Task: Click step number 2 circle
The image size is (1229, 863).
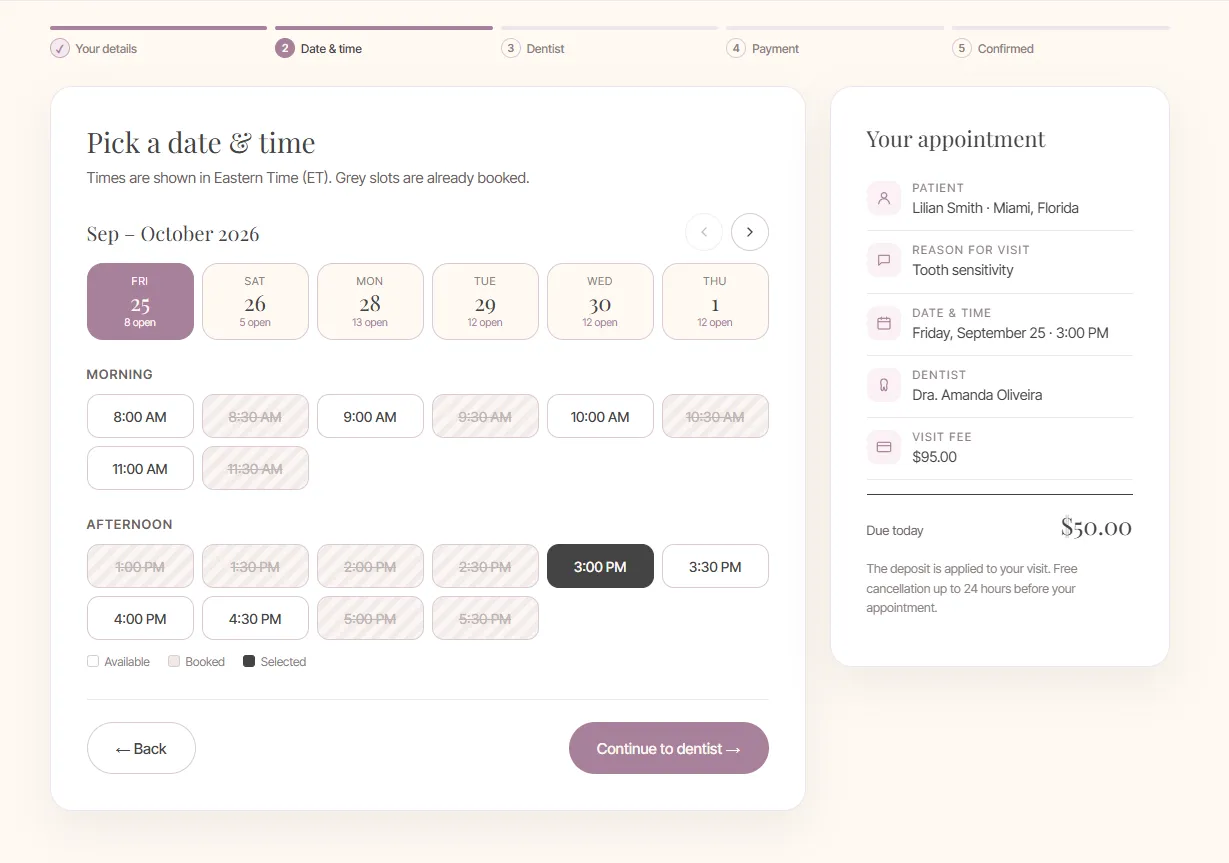Action: point(285,48)
